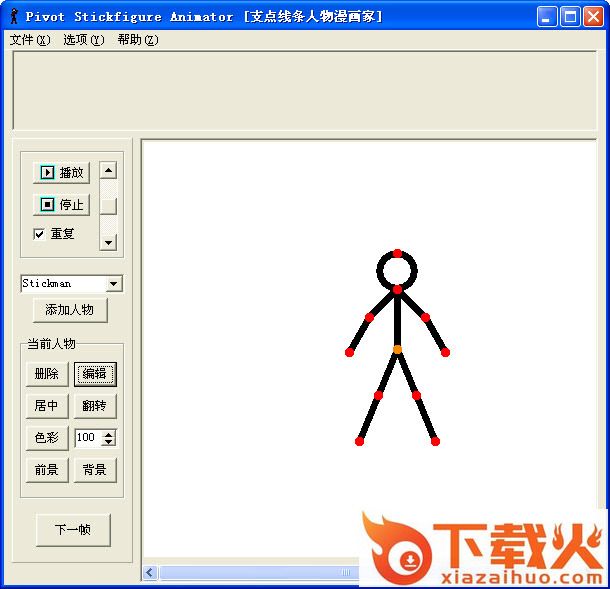Click the 编辑 edit button
Viewport: 610px width, 589px height.
click(x=95, y=374)
